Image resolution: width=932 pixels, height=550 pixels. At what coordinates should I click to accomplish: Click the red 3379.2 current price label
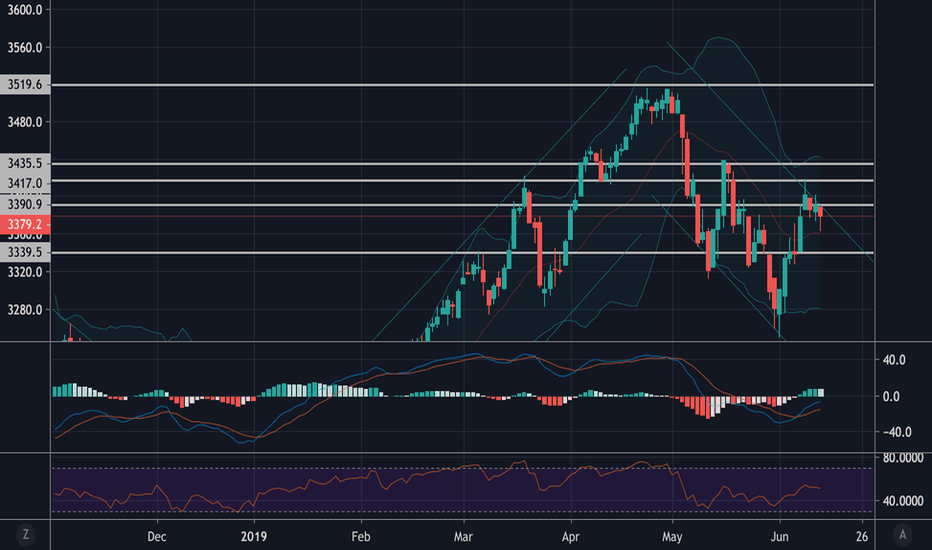[25, 224]
